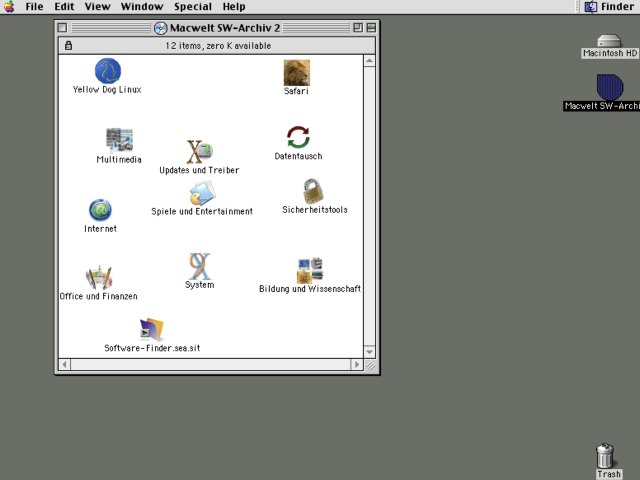Select the Datentausch sync arrows icon
The image size is (640, 480).
click(298, 137)
